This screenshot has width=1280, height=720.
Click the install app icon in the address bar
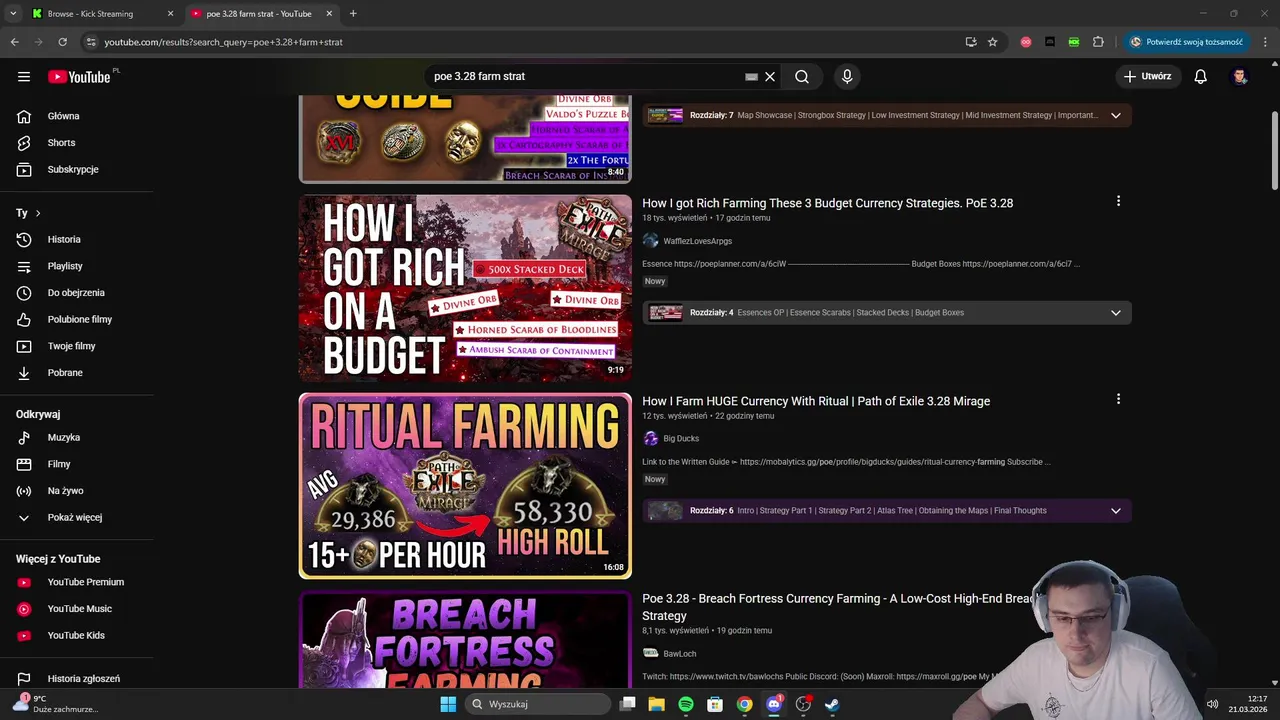click(x=970, y=42)
